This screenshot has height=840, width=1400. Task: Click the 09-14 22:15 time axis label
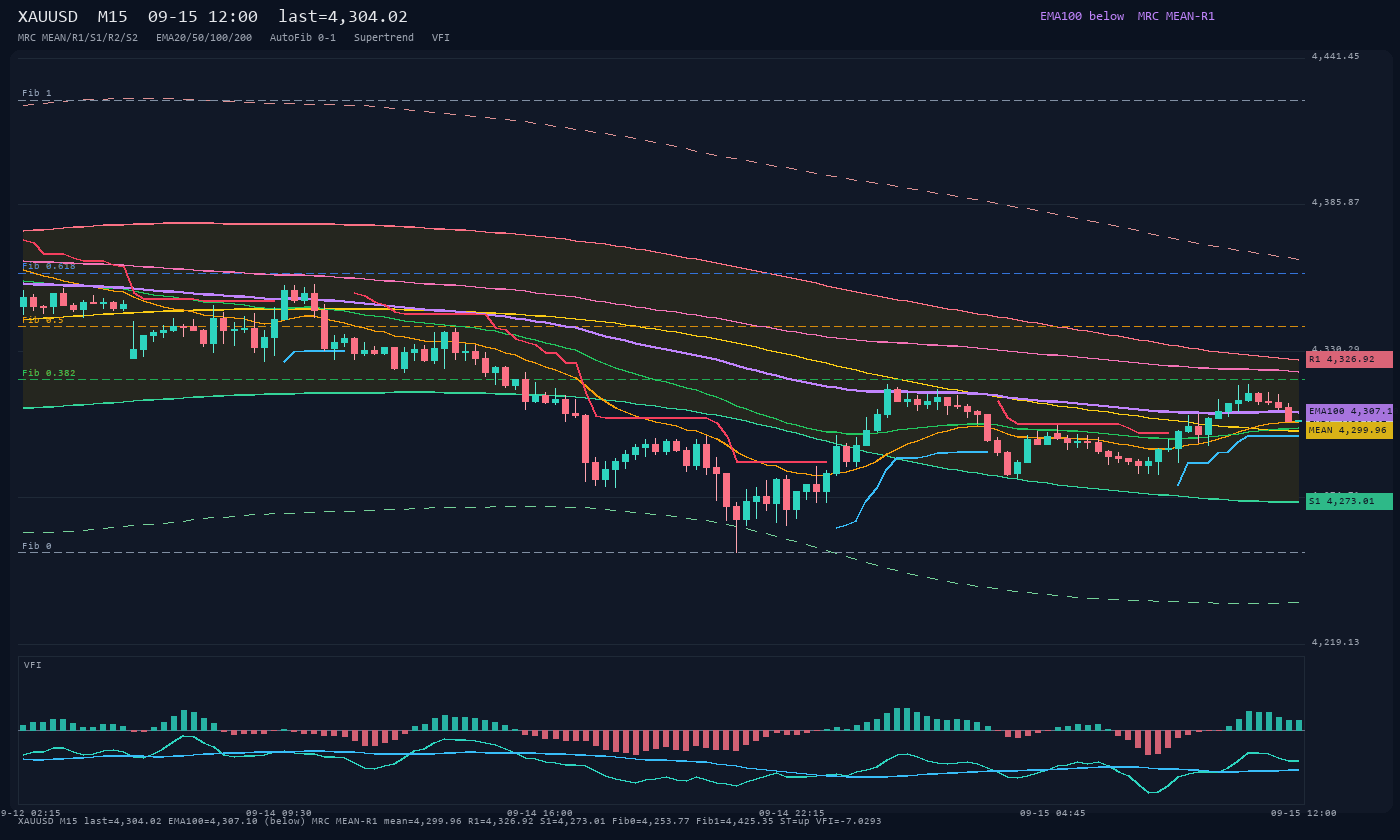point(792,813)
